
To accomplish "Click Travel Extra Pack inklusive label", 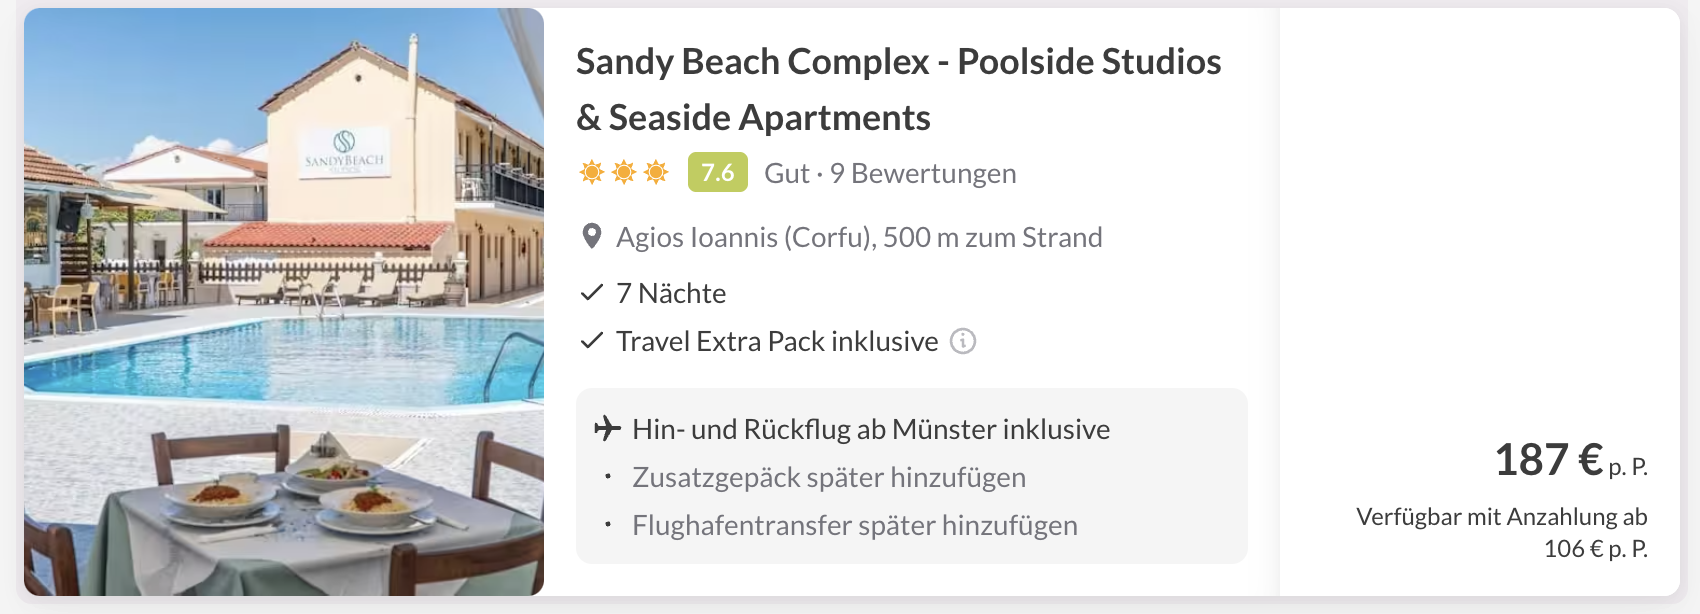I will pos(777,341).
